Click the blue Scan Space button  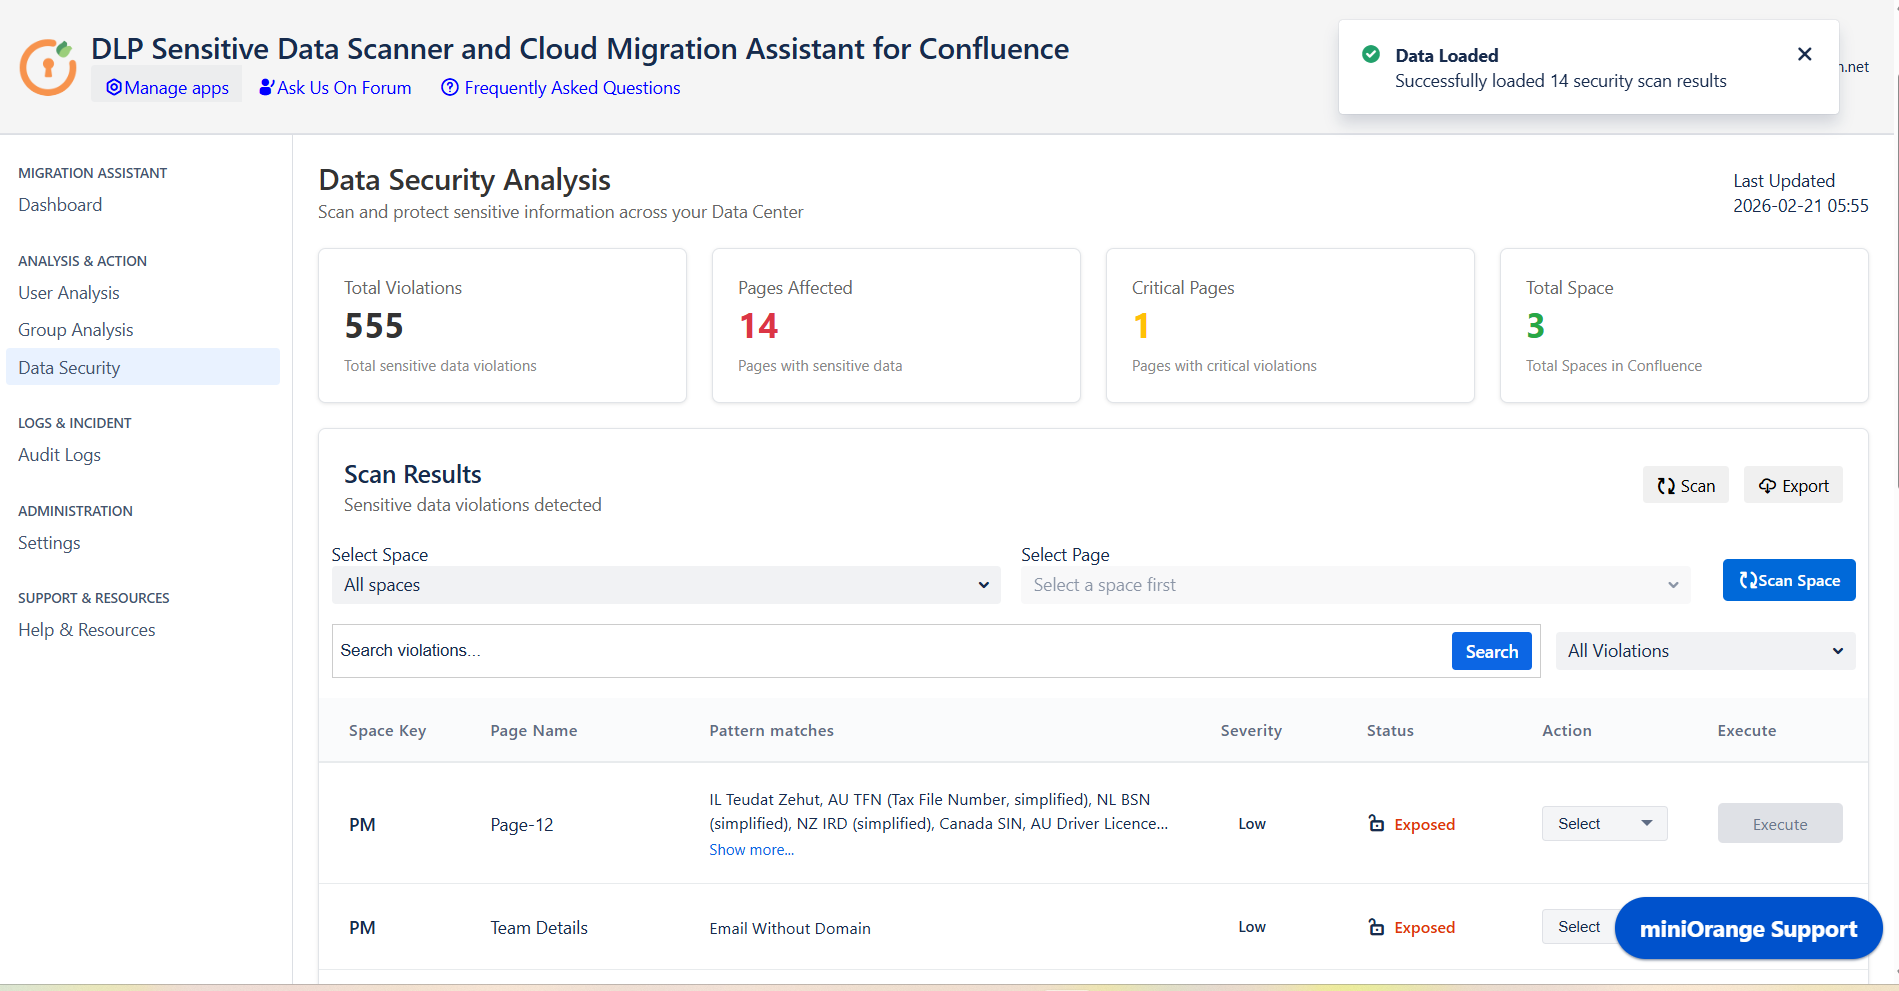pyautogui.click(x=1789, y=580)
